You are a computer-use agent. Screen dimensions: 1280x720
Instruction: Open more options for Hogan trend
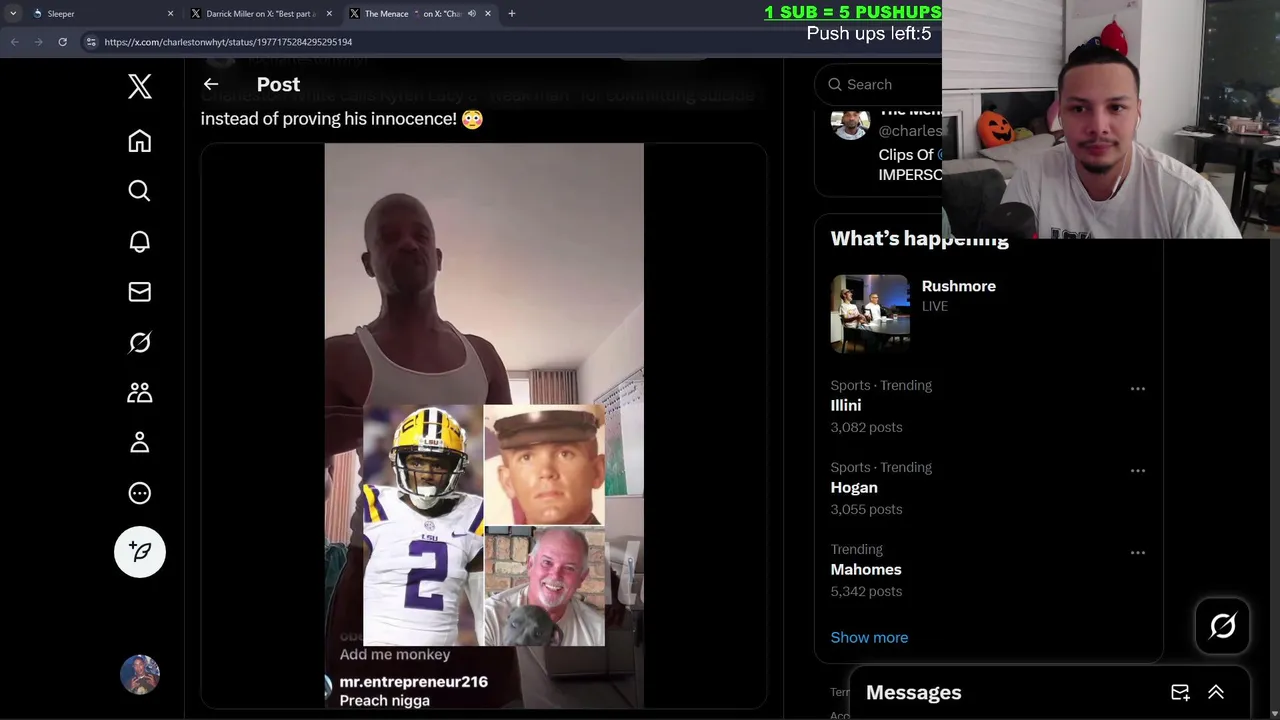[1138, 471]
